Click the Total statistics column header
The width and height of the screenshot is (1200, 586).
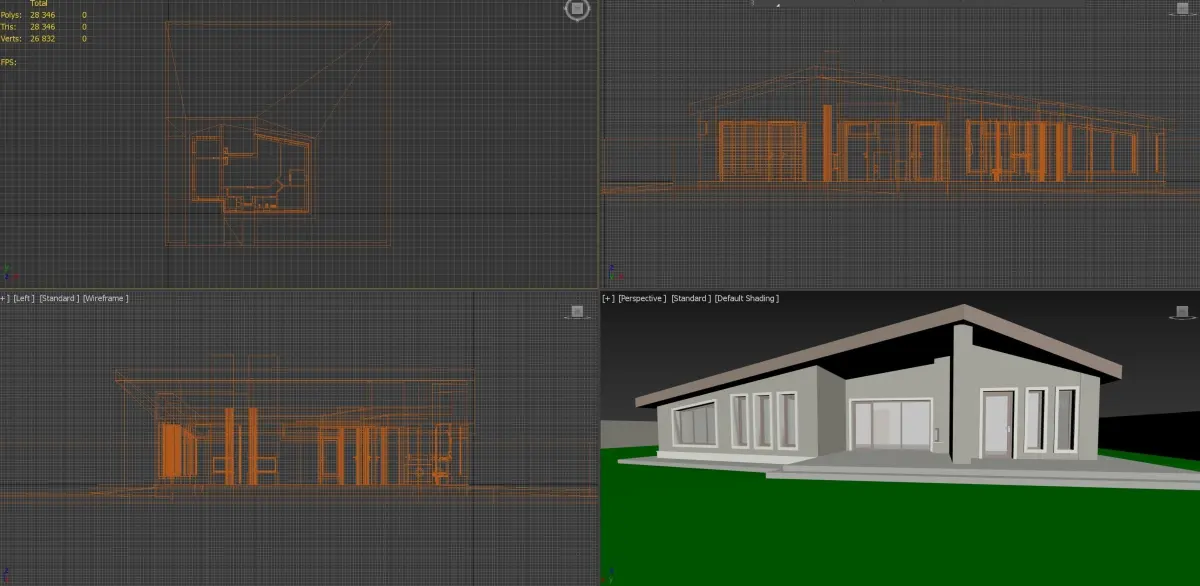click(40, 5)
